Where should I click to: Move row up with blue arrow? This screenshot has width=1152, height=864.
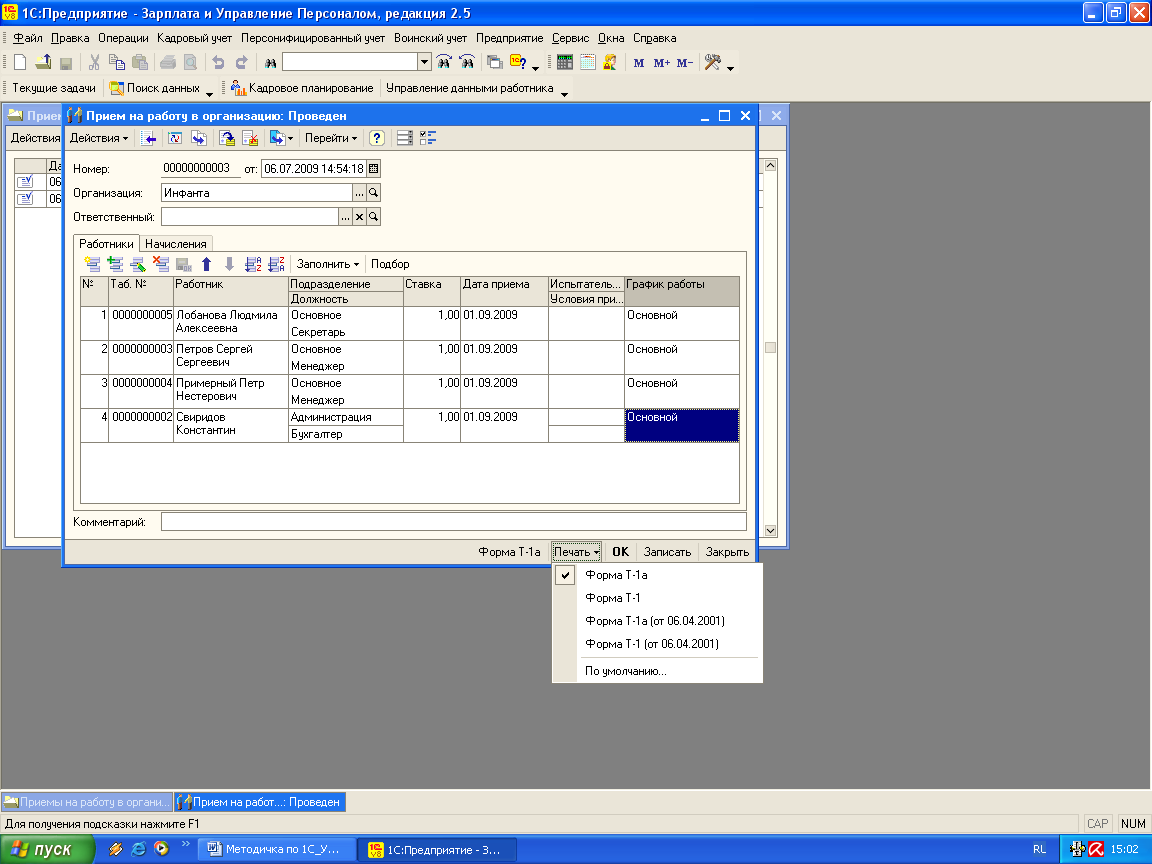pyautogui.click(x=206, y=264)
